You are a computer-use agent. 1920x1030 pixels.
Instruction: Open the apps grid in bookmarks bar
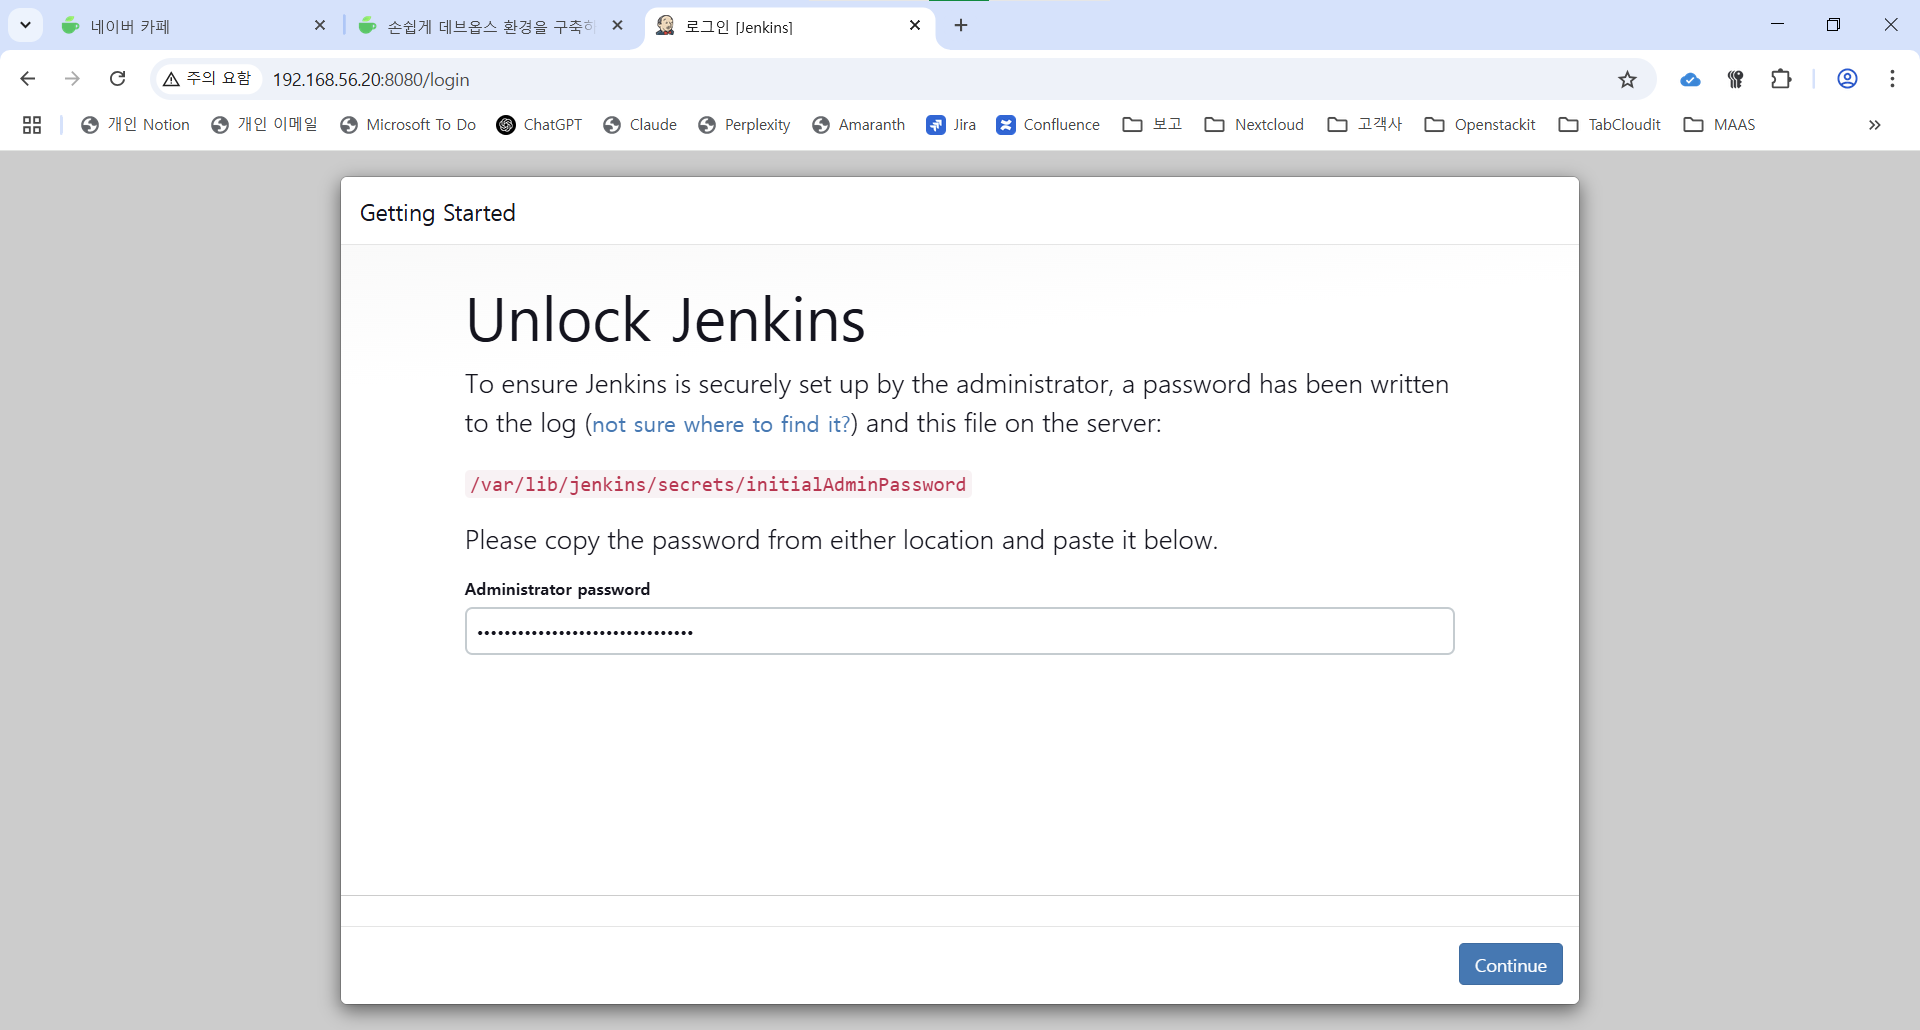coord(32,125)
